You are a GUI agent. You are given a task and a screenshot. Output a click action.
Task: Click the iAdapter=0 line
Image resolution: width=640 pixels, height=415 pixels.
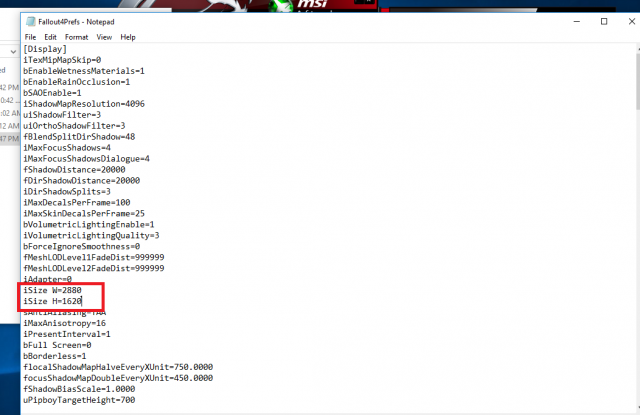coord(47,280)
